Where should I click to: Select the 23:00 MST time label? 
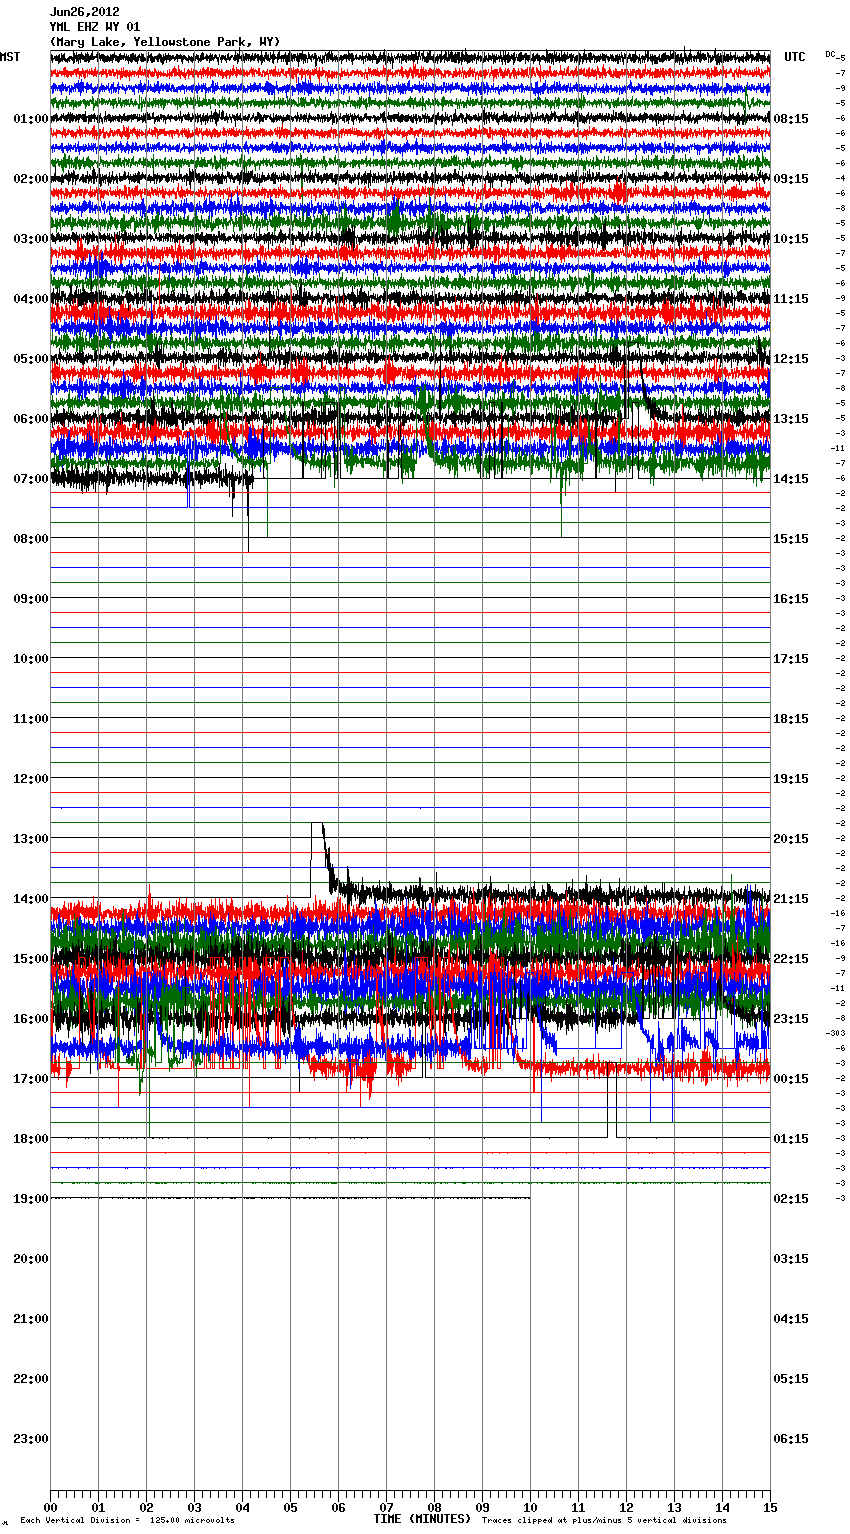pos(31,1439)
